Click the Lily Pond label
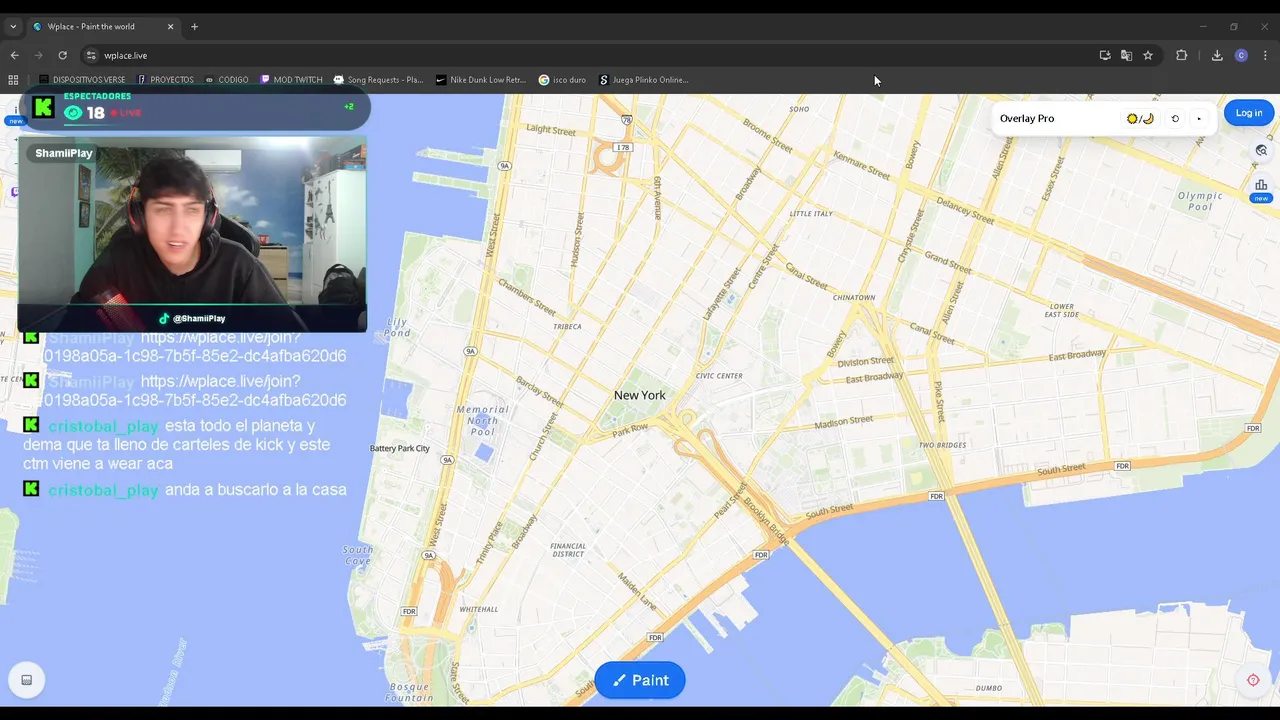Viewport: 1280px width, 720px height. click(398, 326)
